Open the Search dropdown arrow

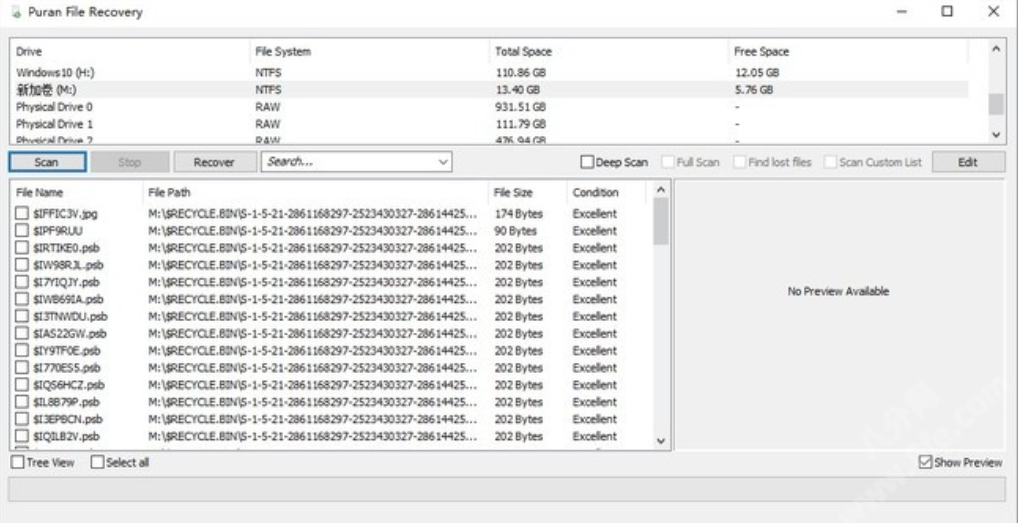point(443,162)
